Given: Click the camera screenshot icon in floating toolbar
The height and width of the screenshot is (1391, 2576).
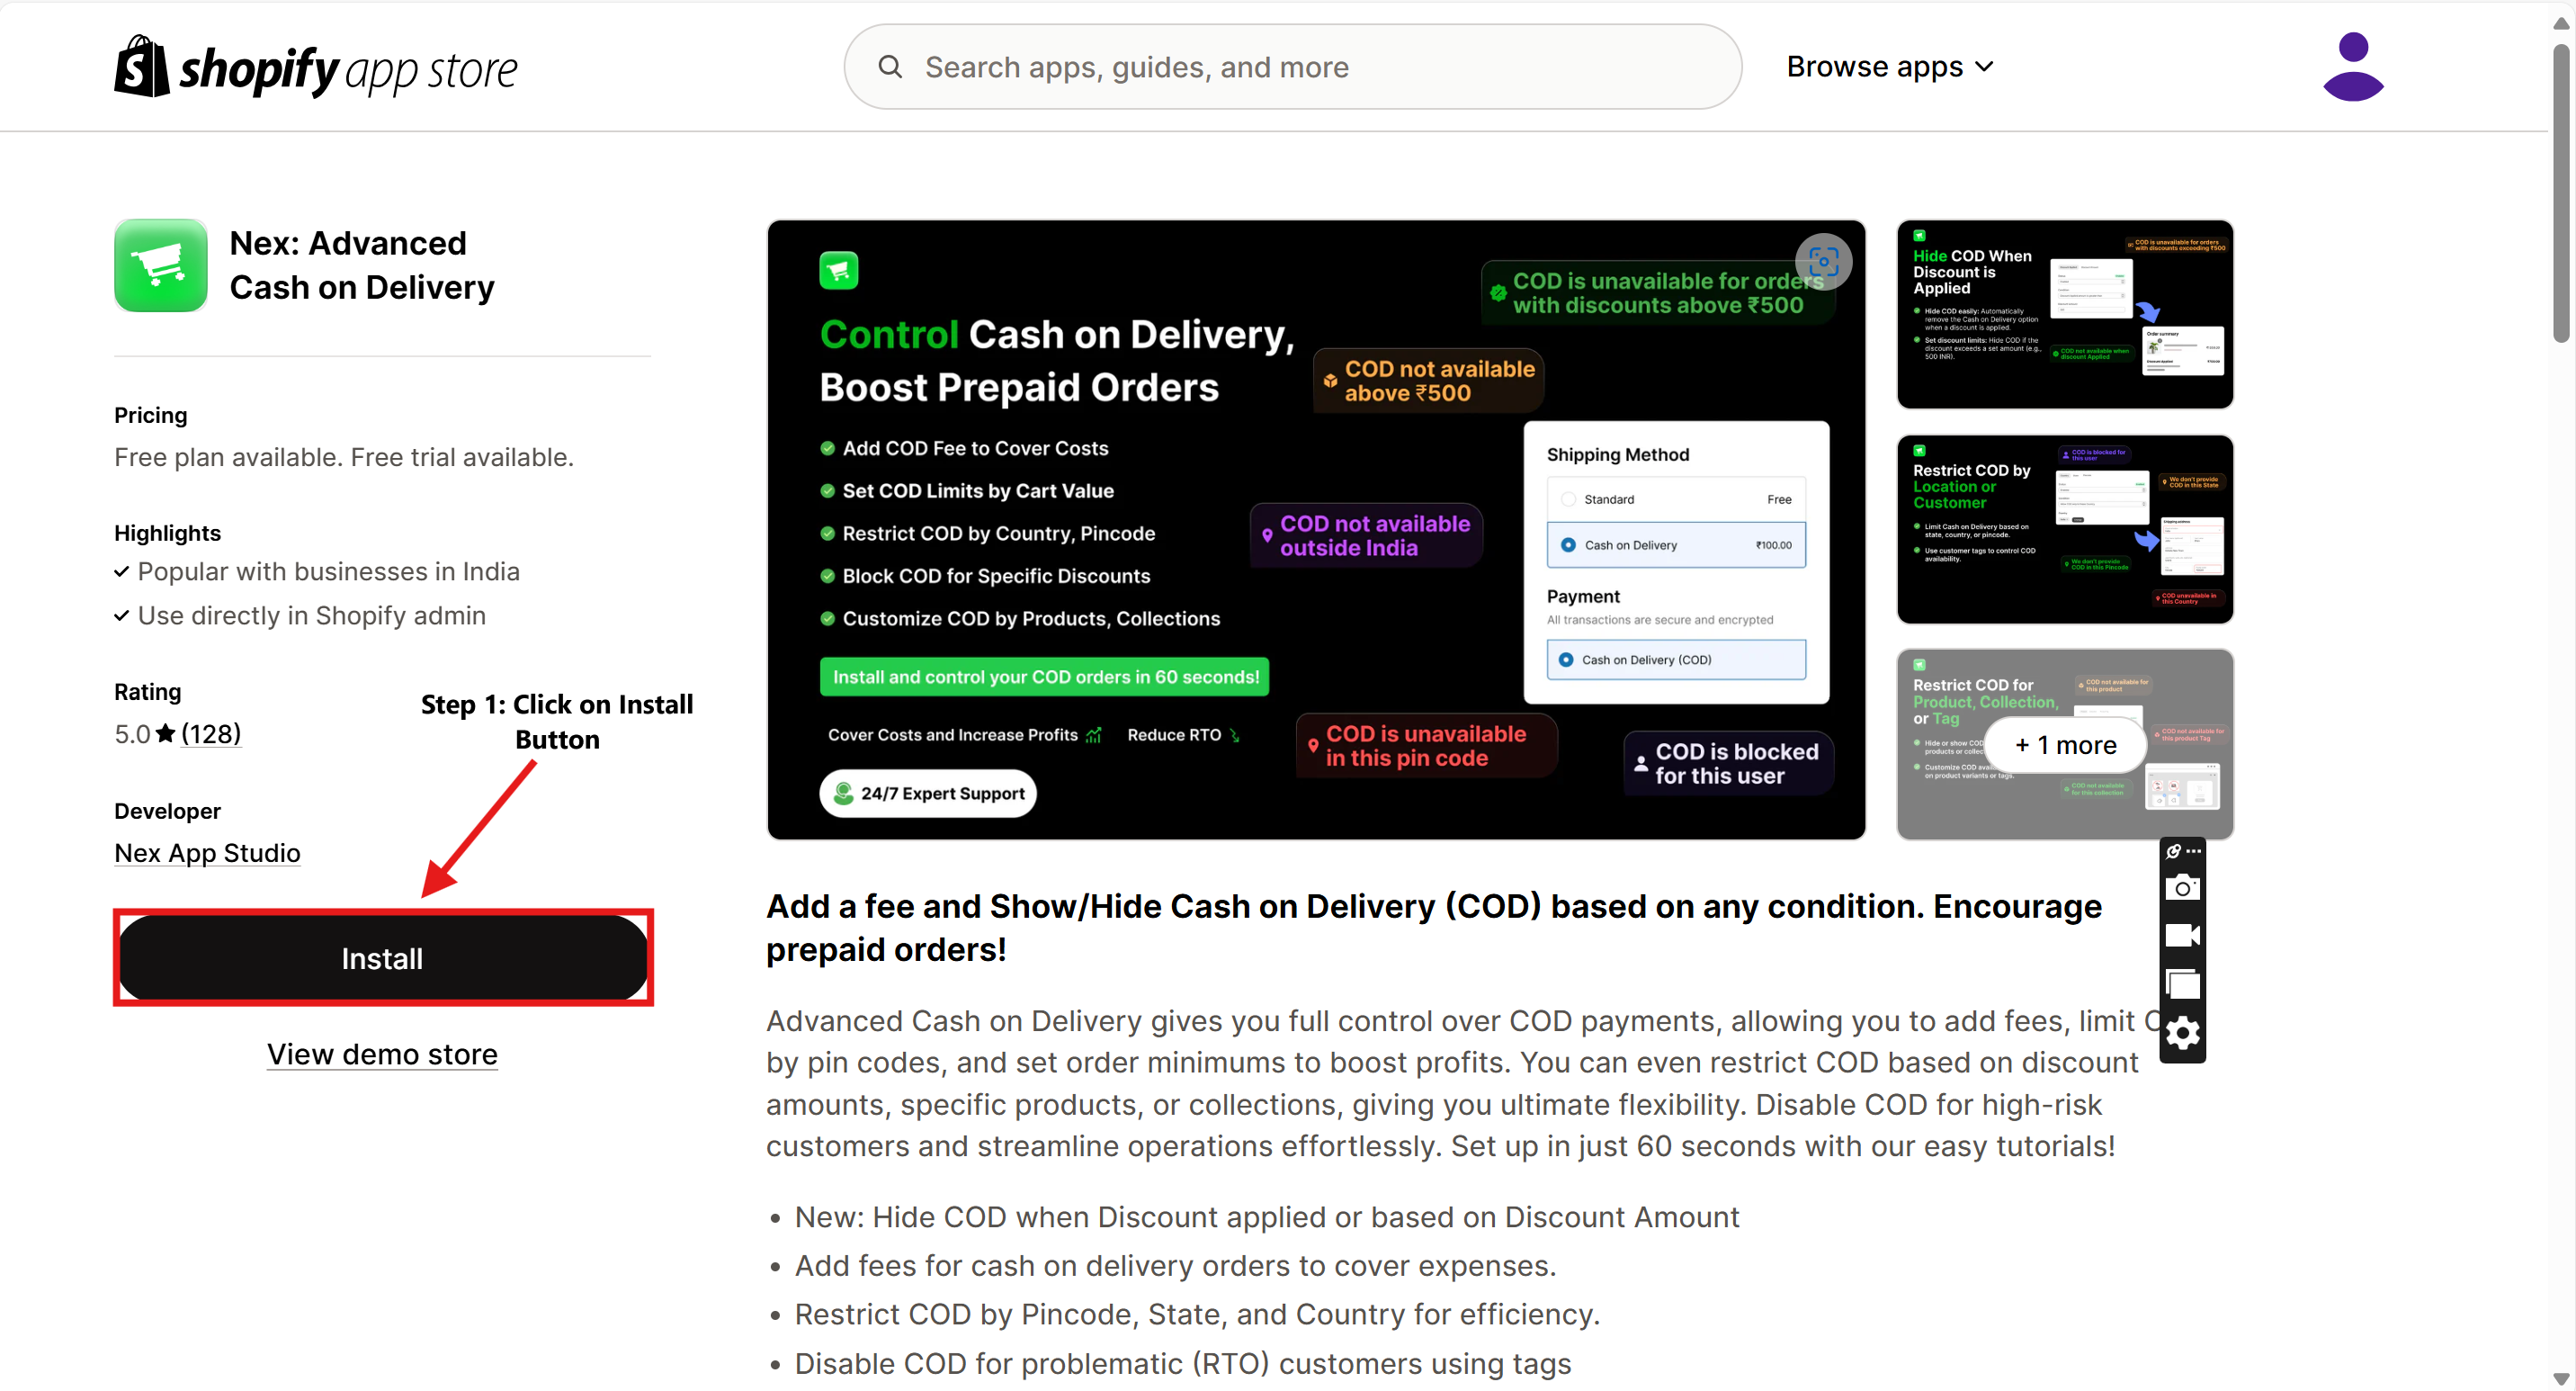Looking at the screenshot, I should [2182, 888].
